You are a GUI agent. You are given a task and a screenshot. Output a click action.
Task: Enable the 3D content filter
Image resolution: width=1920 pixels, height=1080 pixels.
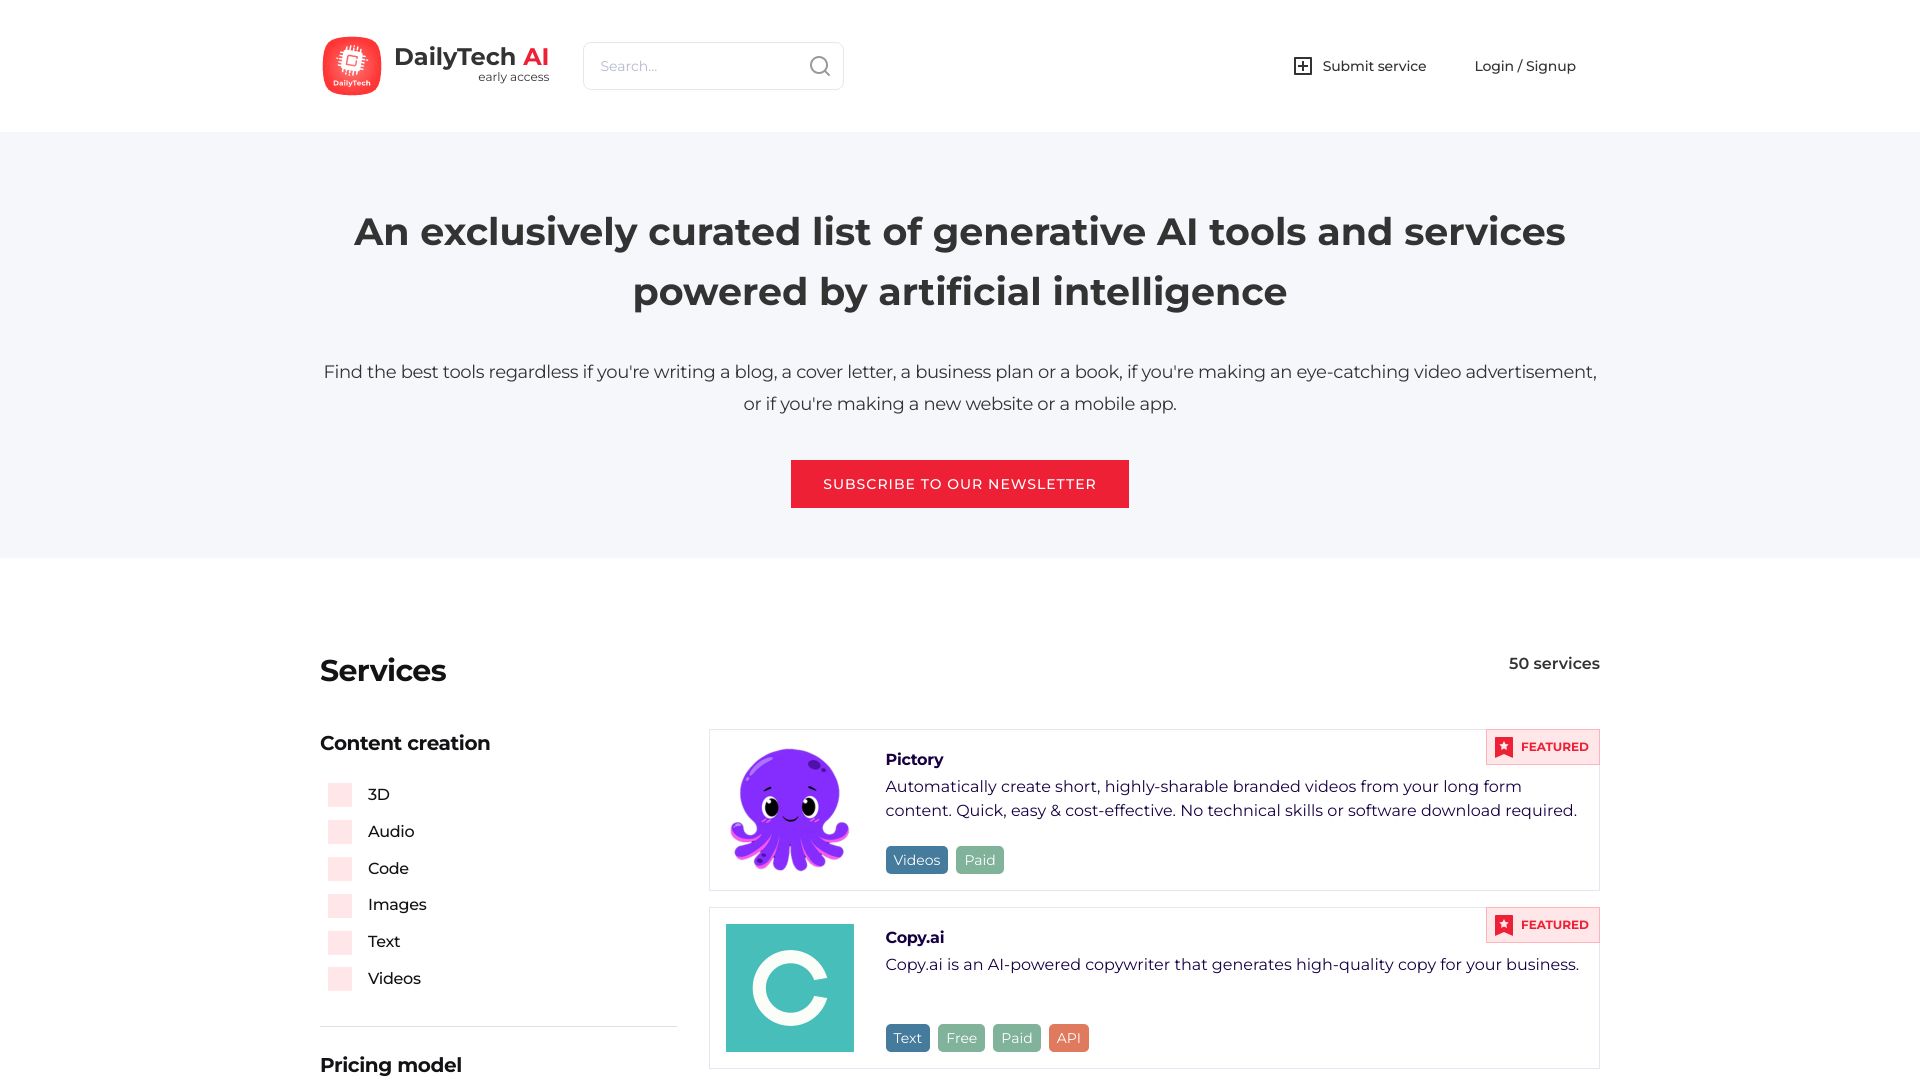click(340, 794)
